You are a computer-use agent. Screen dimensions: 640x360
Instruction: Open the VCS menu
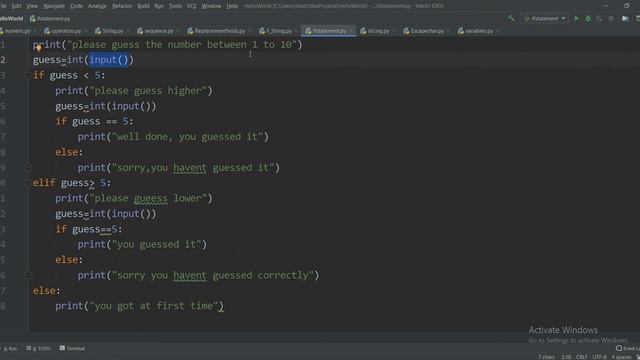click(191, 6)
